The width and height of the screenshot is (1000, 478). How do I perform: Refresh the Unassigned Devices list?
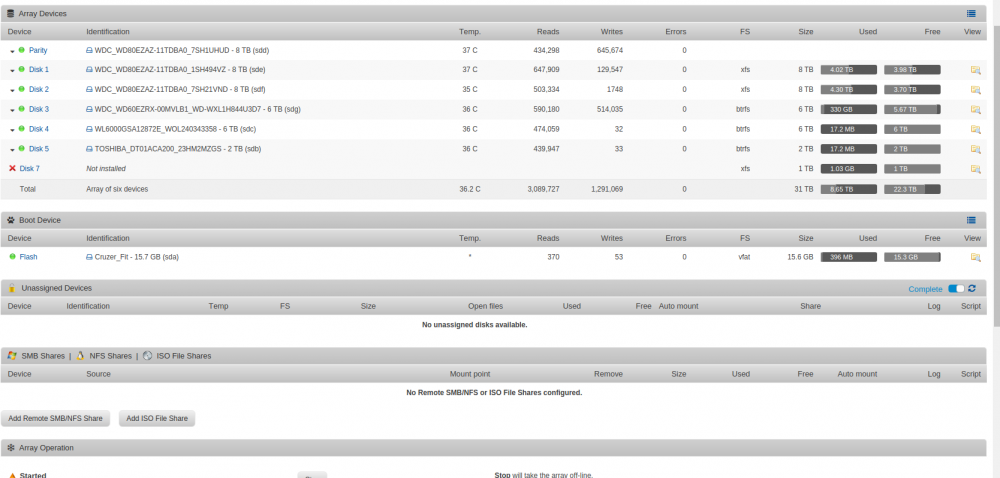click(972, 288)
